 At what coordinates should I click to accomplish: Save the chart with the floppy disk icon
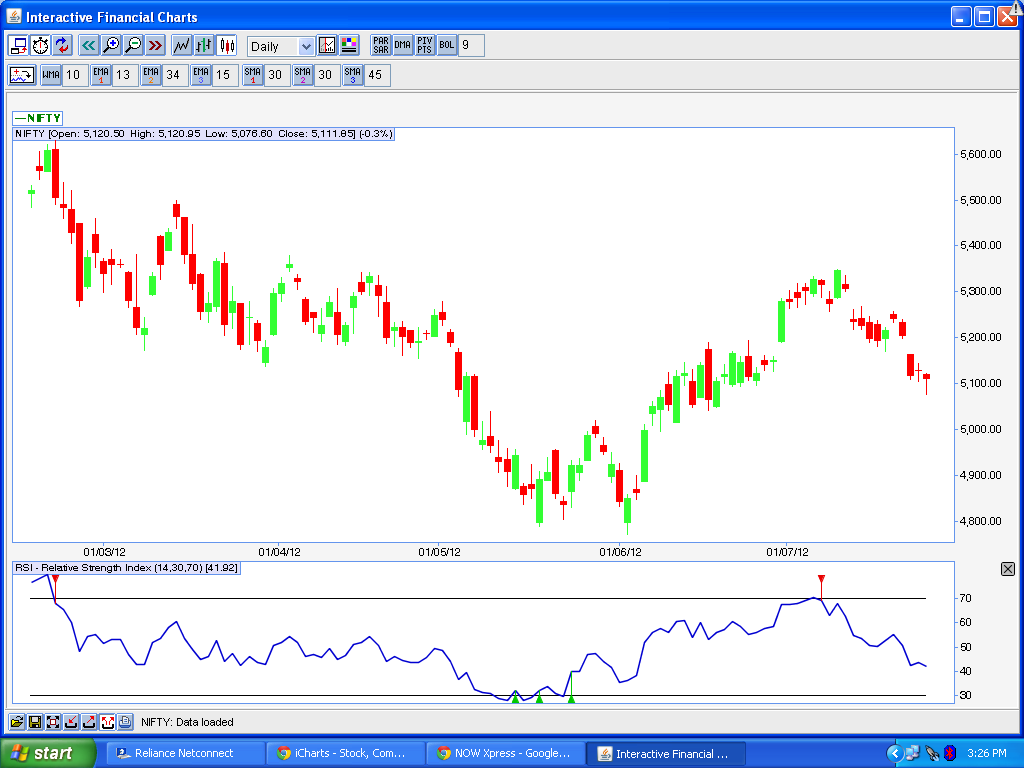(35, 722)
